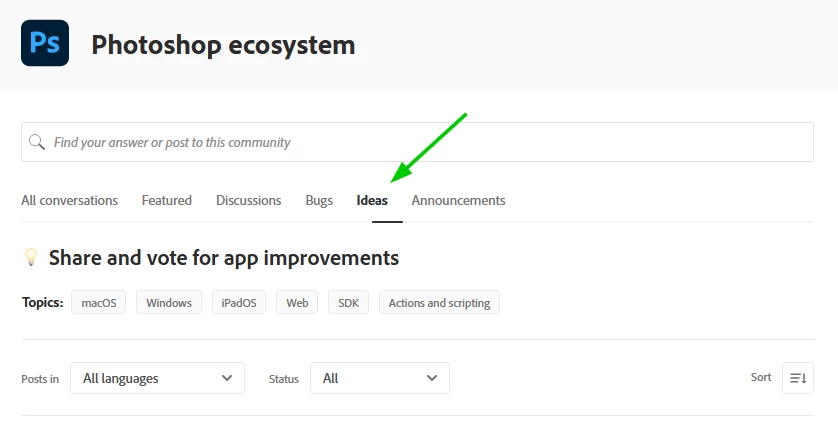The height and width of the screenshot is (421, 838).
Task: Choose the iPadOS topic tag
Action: [239, 302]
